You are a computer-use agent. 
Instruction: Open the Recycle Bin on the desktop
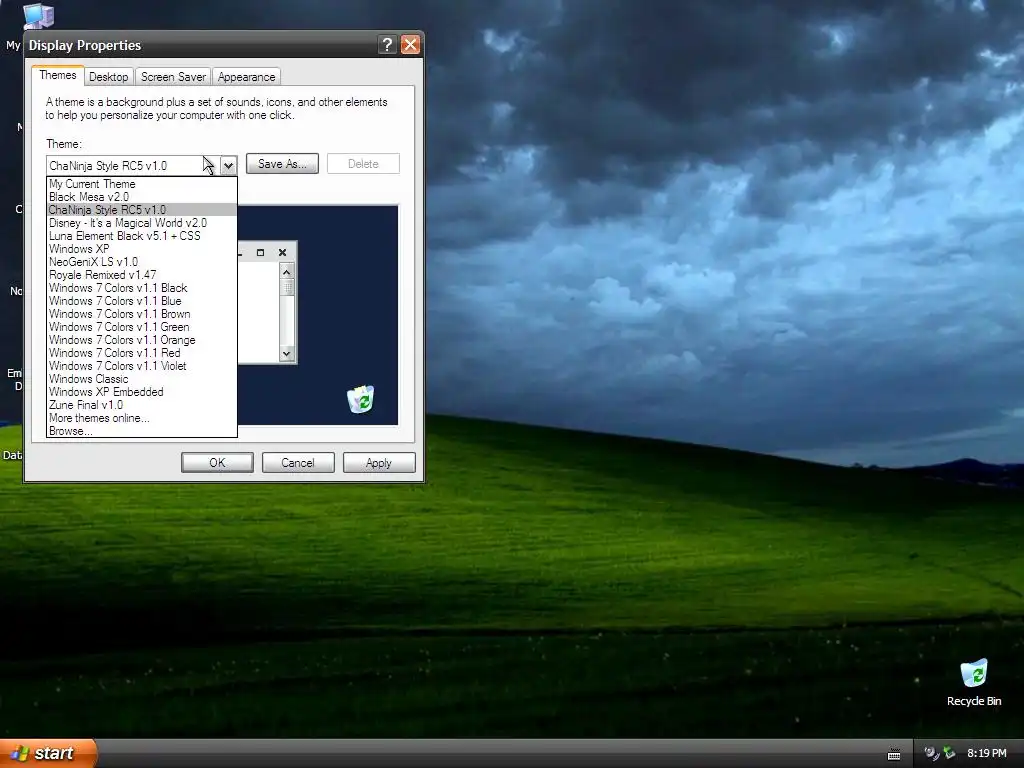(973, 682)
